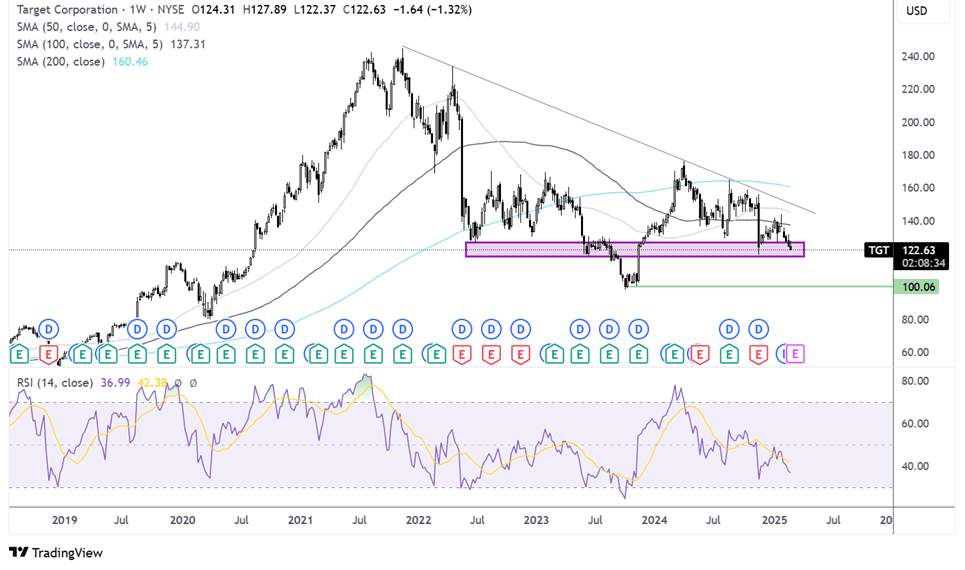The image size is (965, 570).
Task: Select the green earnings E marker near March 2023
Action: pos(555,354)
